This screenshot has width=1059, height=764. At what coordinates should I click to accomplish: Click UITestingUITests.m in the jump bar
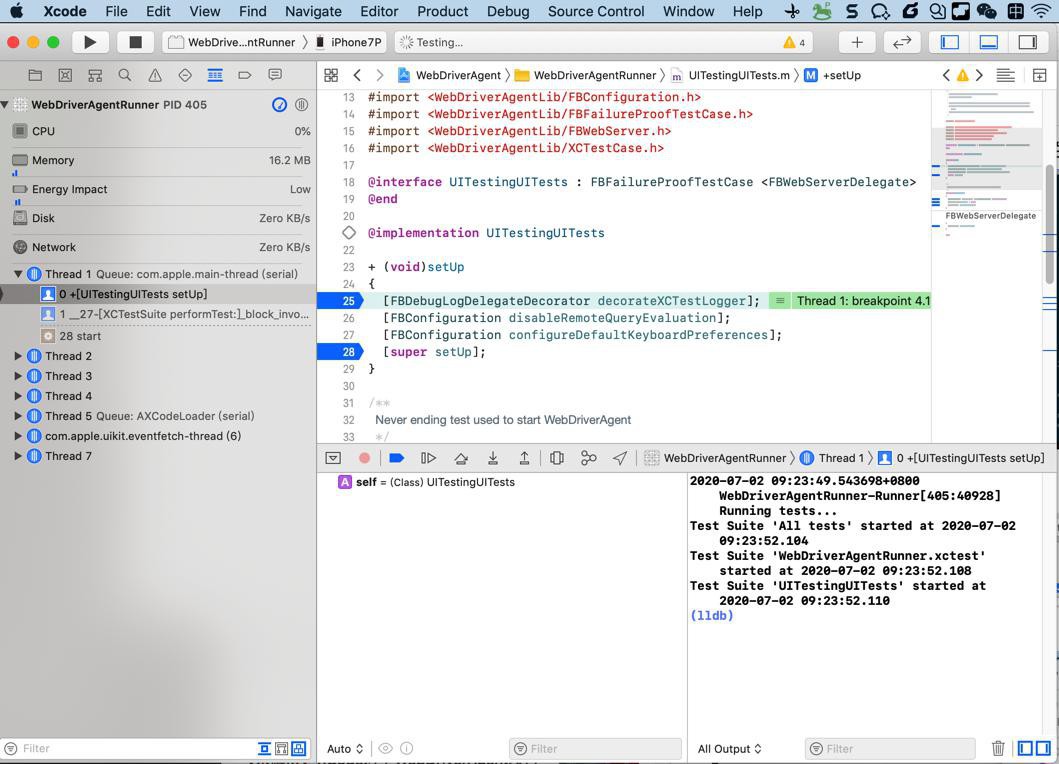(730, 75)
